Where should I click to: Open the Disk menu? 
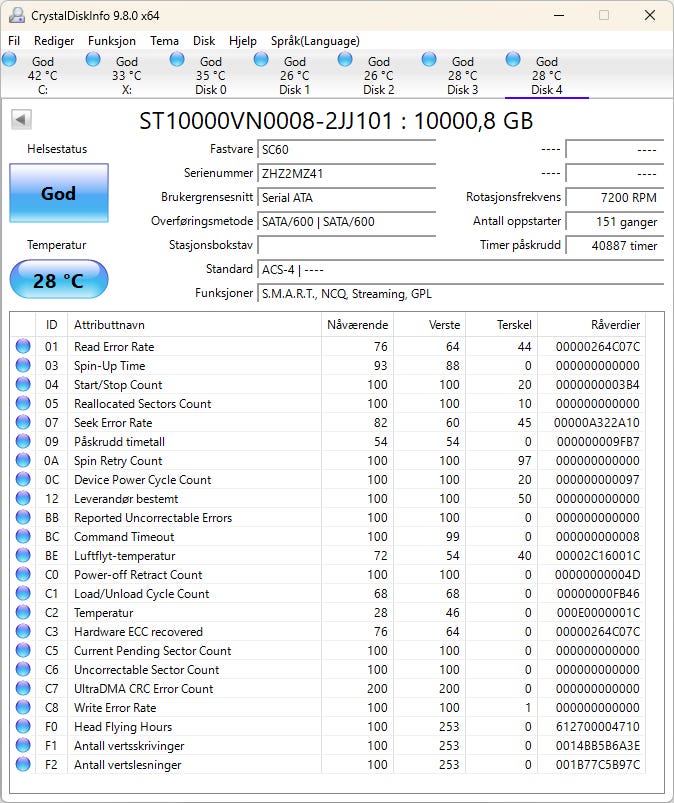point(204,41)
